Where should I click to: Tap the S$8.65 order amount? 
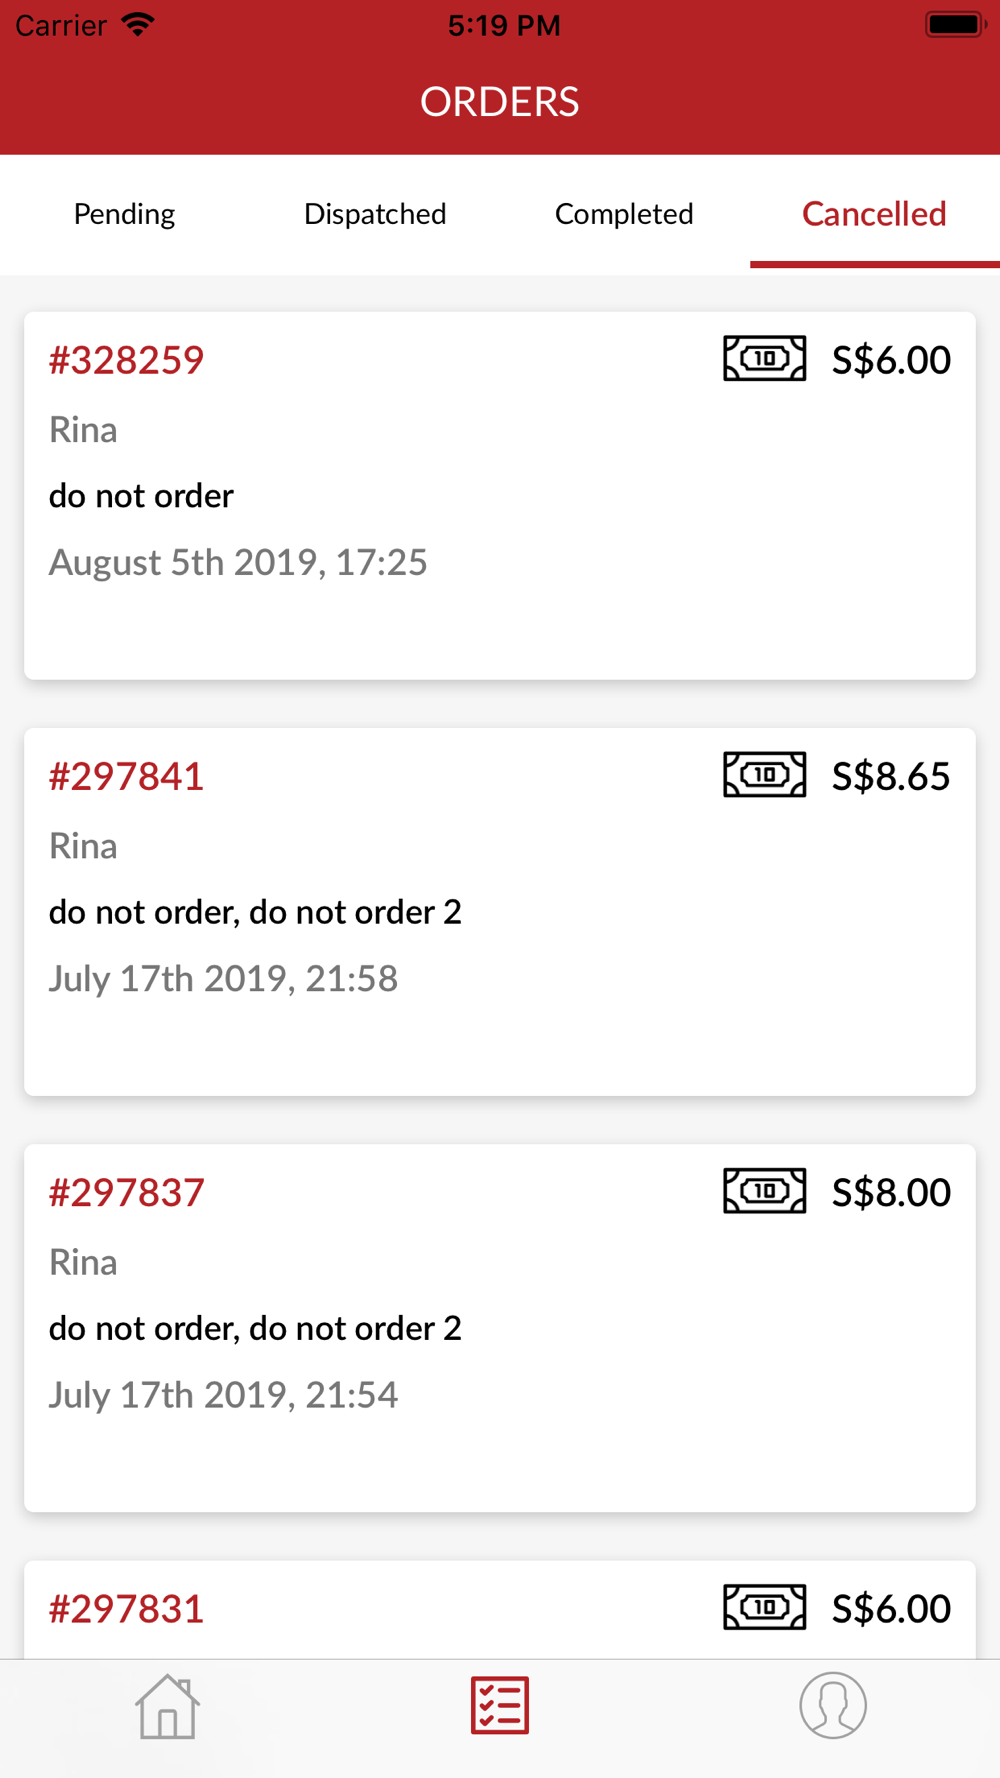tap(891, 776)
